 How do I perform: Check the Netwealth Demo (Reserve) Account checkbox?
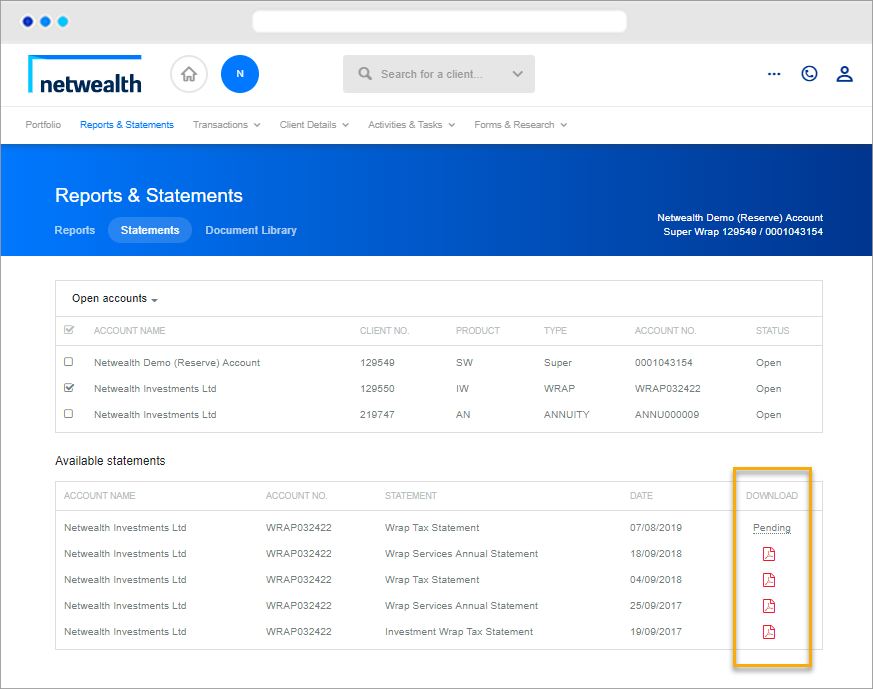[68, 362]
